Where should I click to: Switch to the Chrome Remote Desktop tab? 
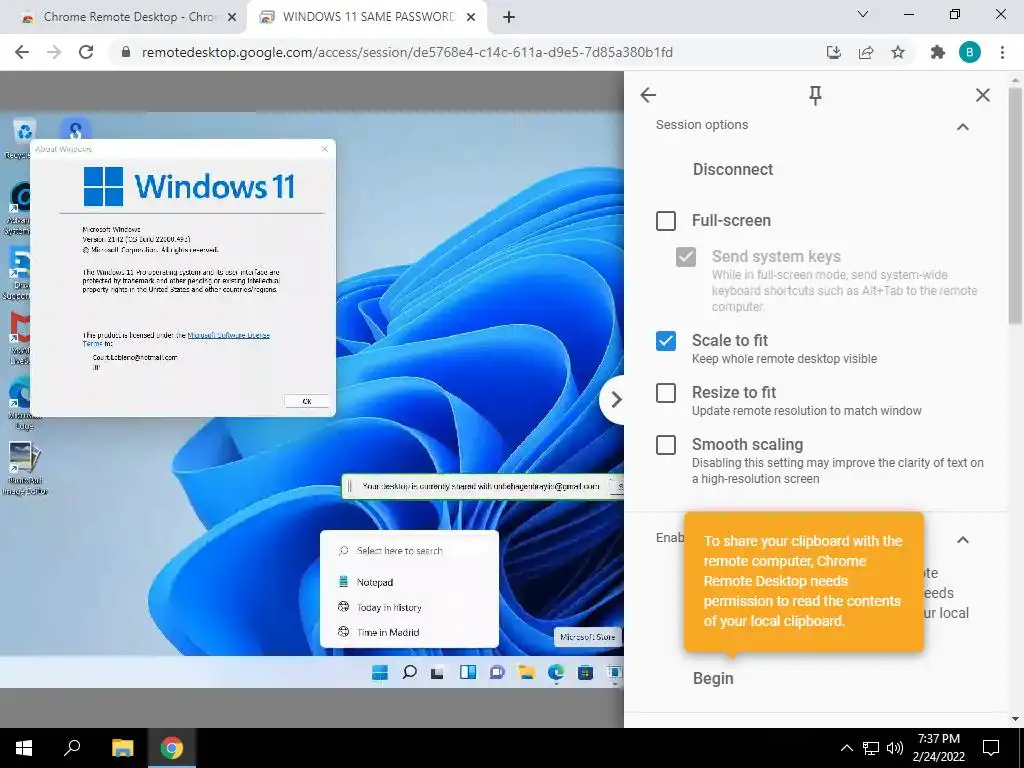pyautogui.click(x=124, y=17)
